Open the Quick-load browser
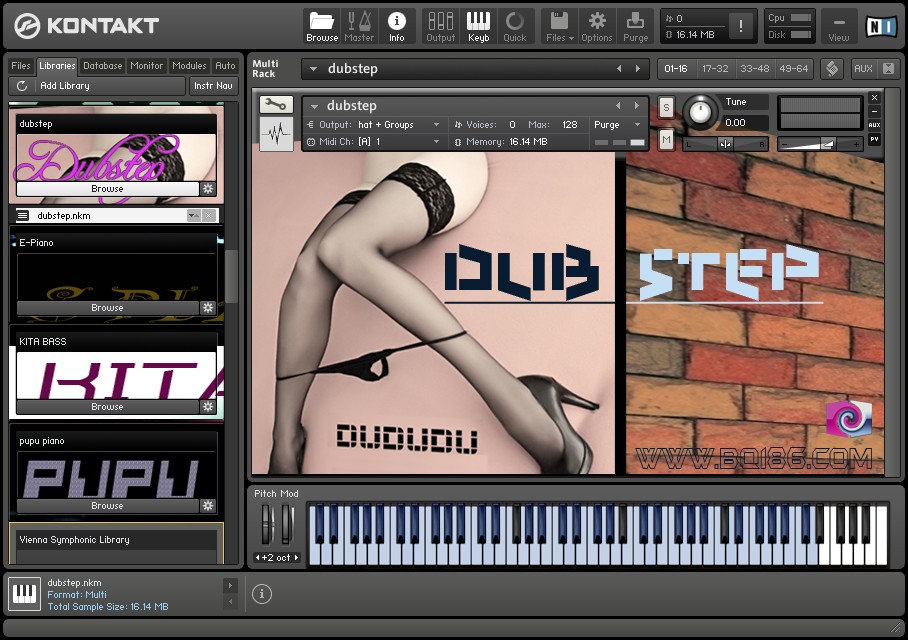Viewport: 908px width, 640px height. [x=514, y=27]
